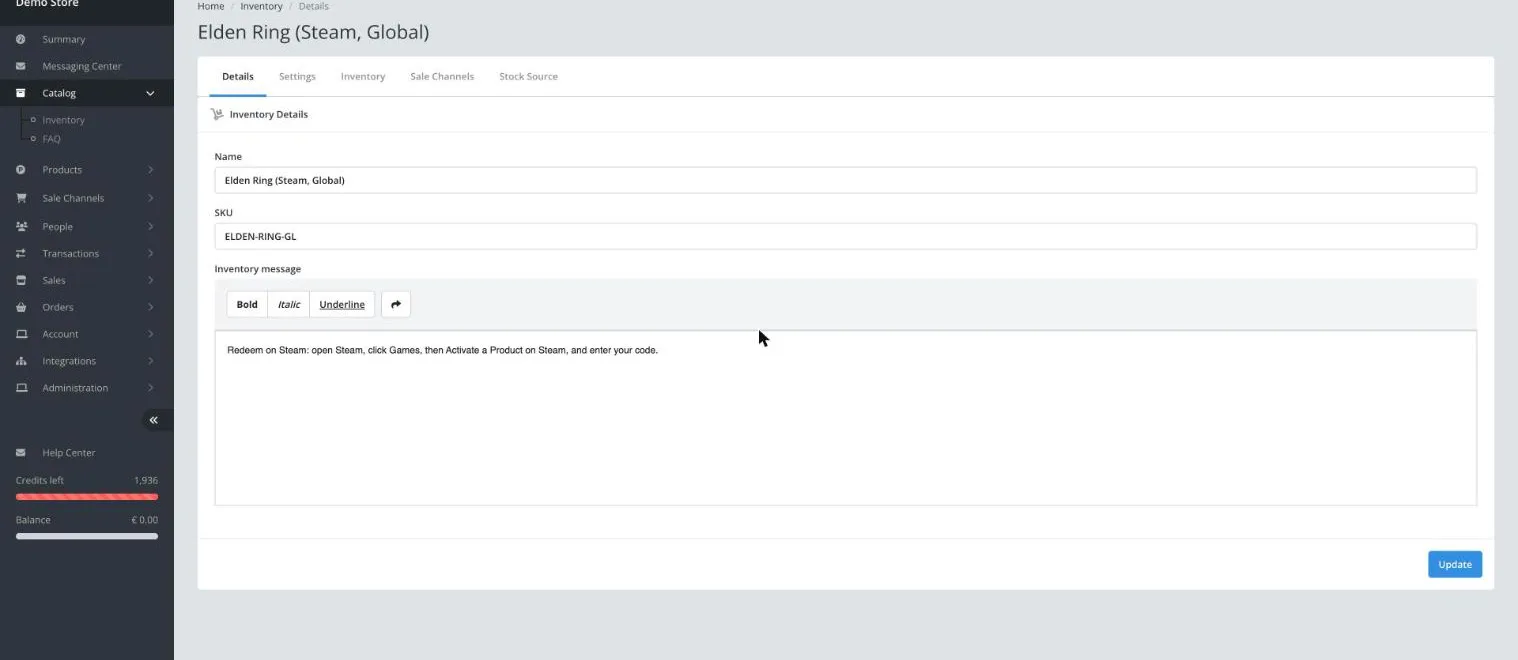
Task: Click the Products sidebar icon
Action: [x=21, y=170]
